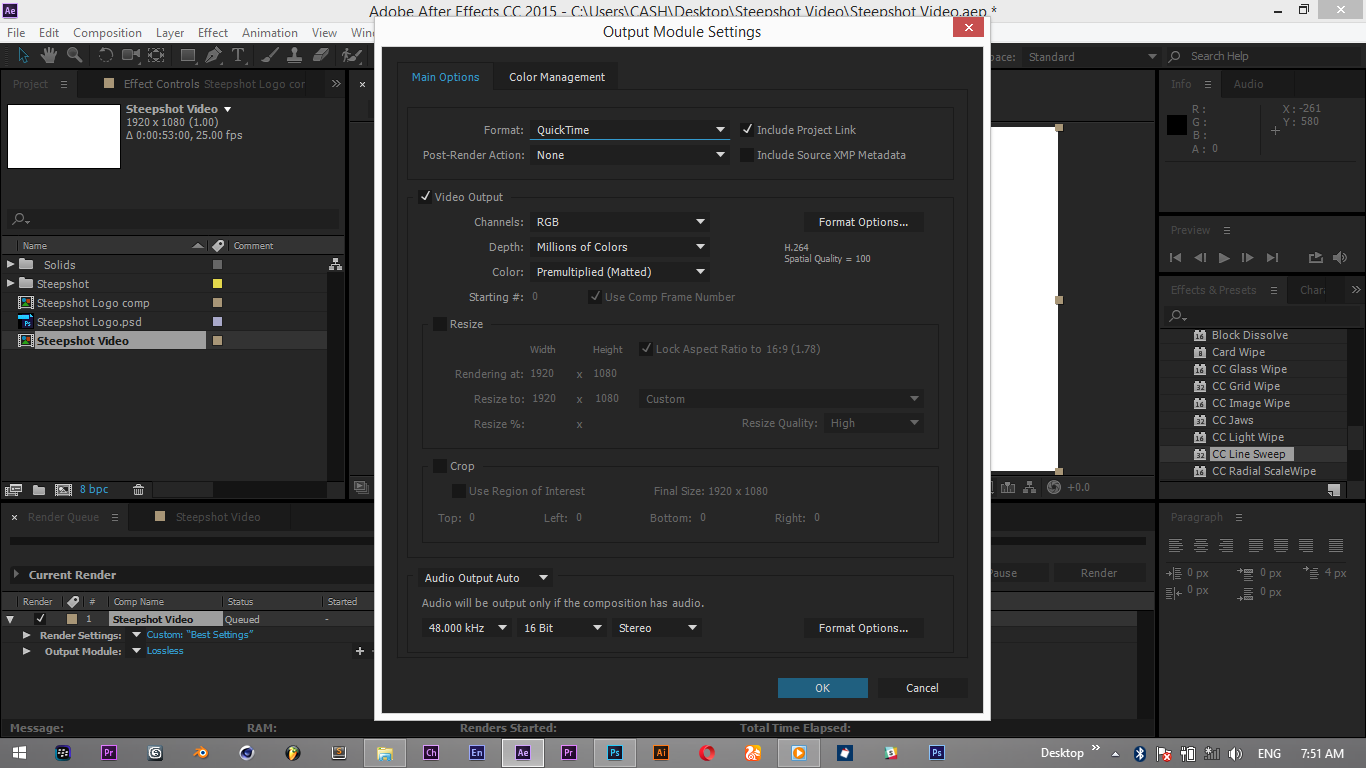The image size is (1366, 768).
Task: Toggle Lock Aspect Ratio checkbox
Action: (x=646, y=349)
